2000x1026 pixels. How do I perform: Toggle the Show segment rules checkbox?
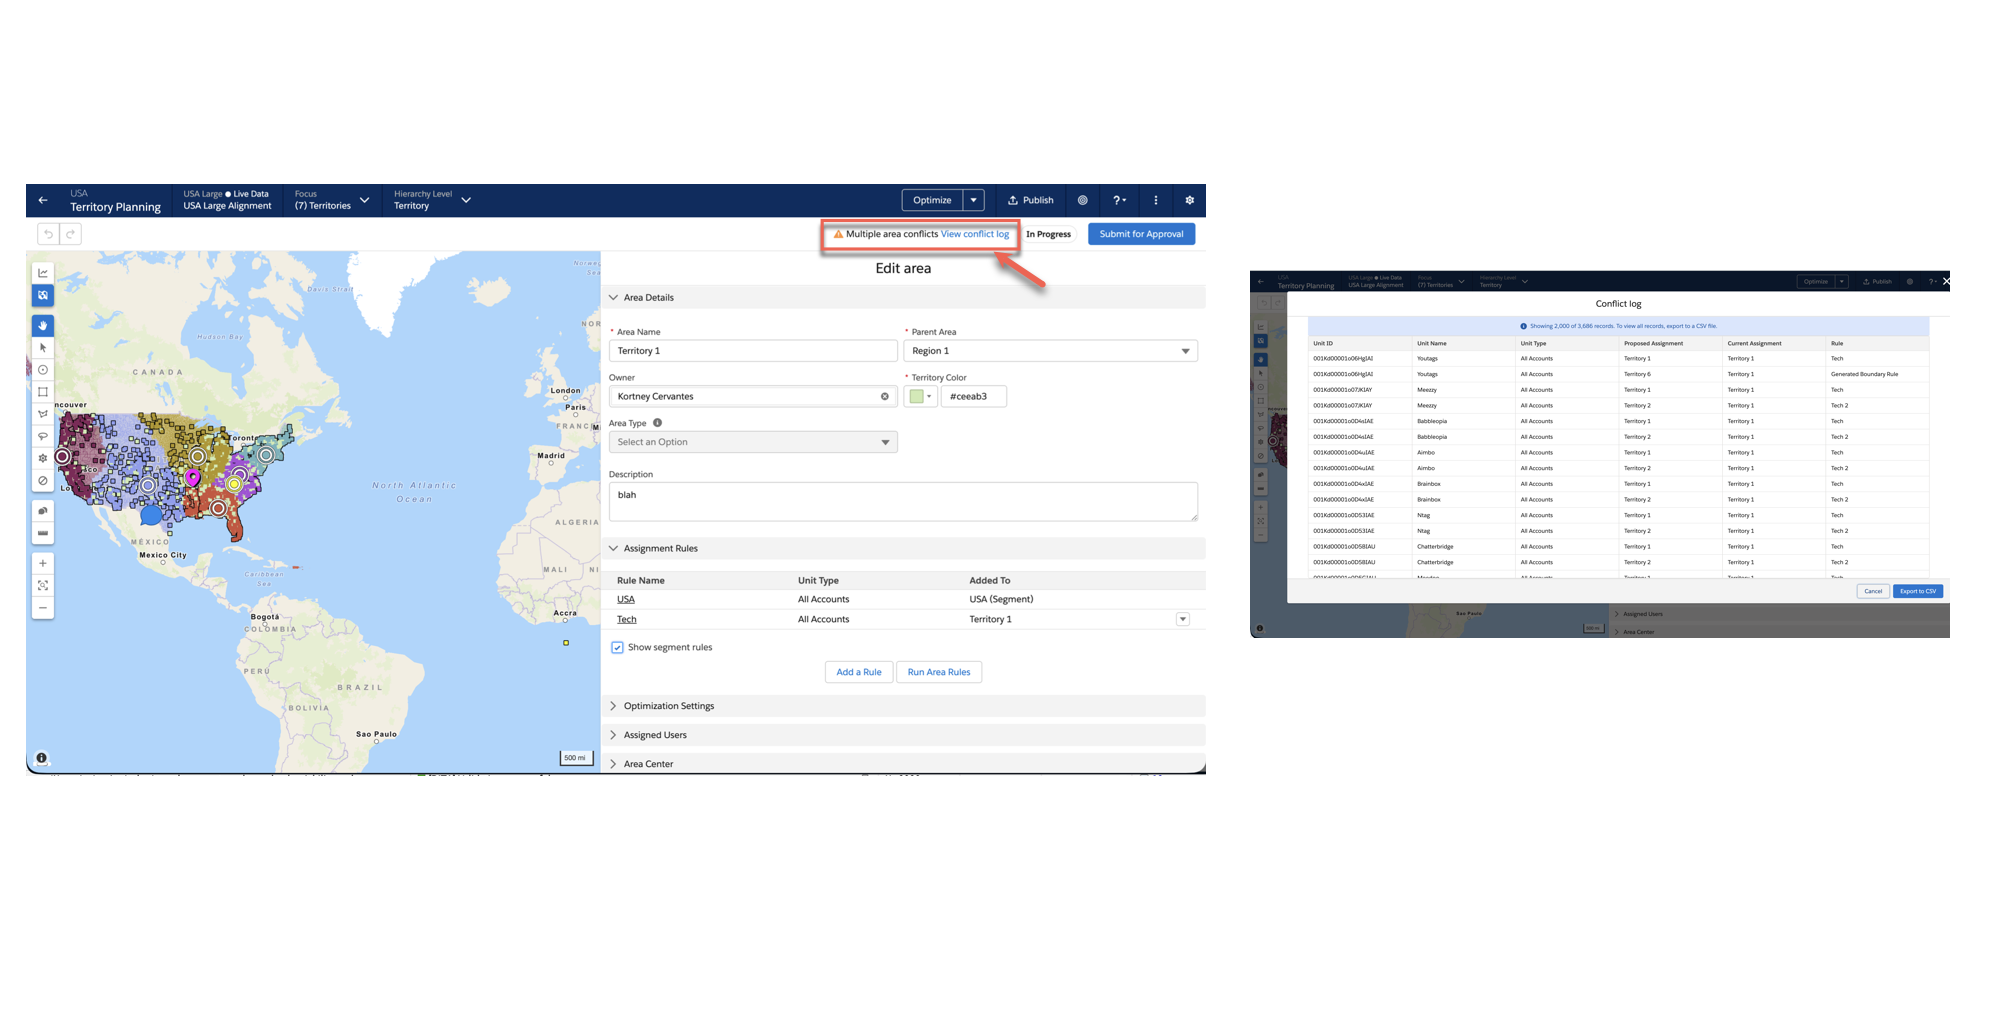tap(617, 648)
